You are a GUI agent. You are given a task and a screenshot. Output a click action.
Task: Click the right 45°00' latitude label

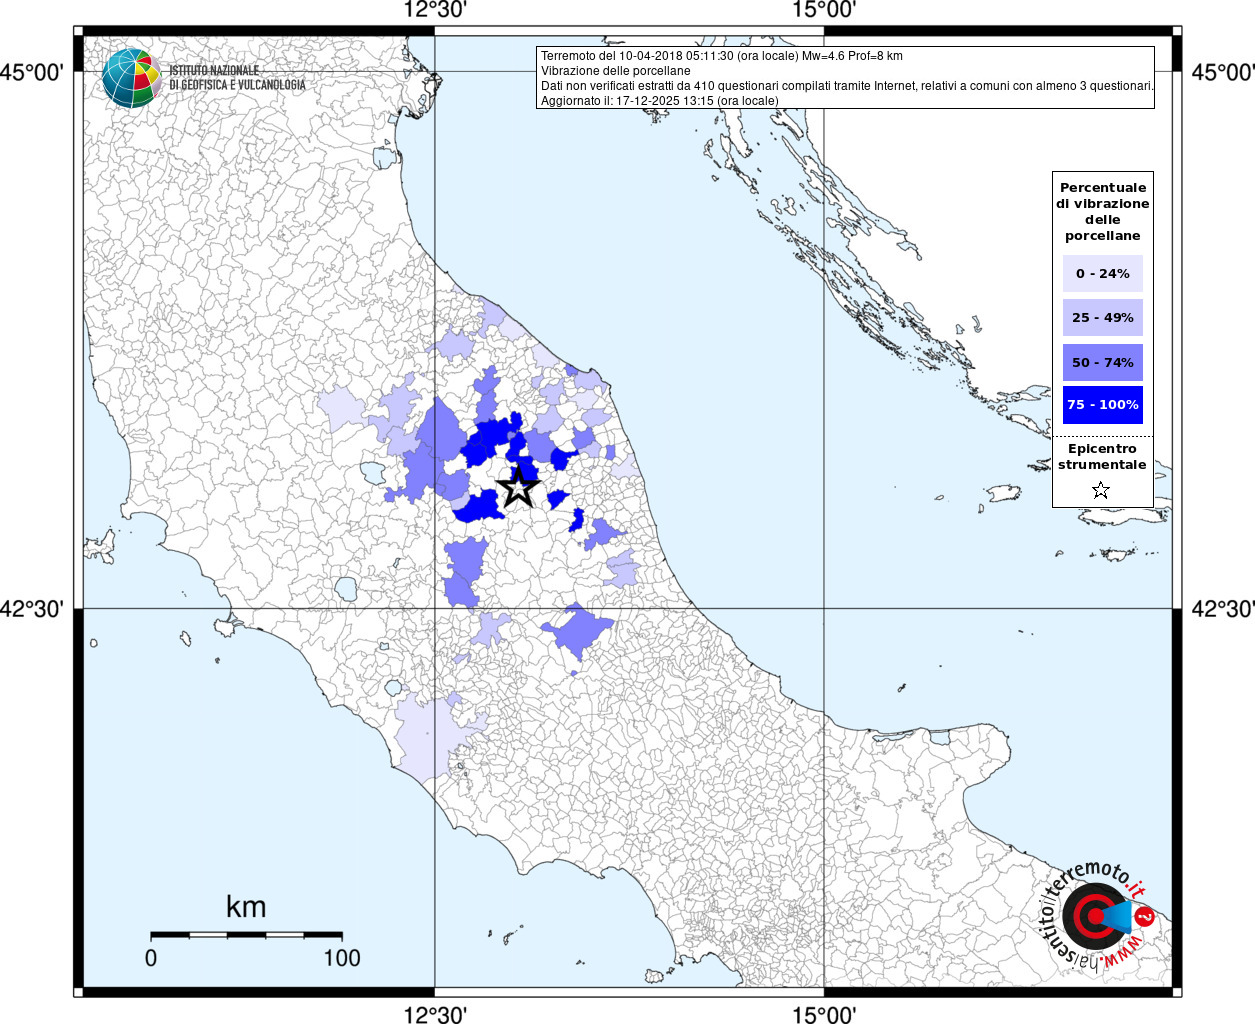click(x=1223, y=72)
